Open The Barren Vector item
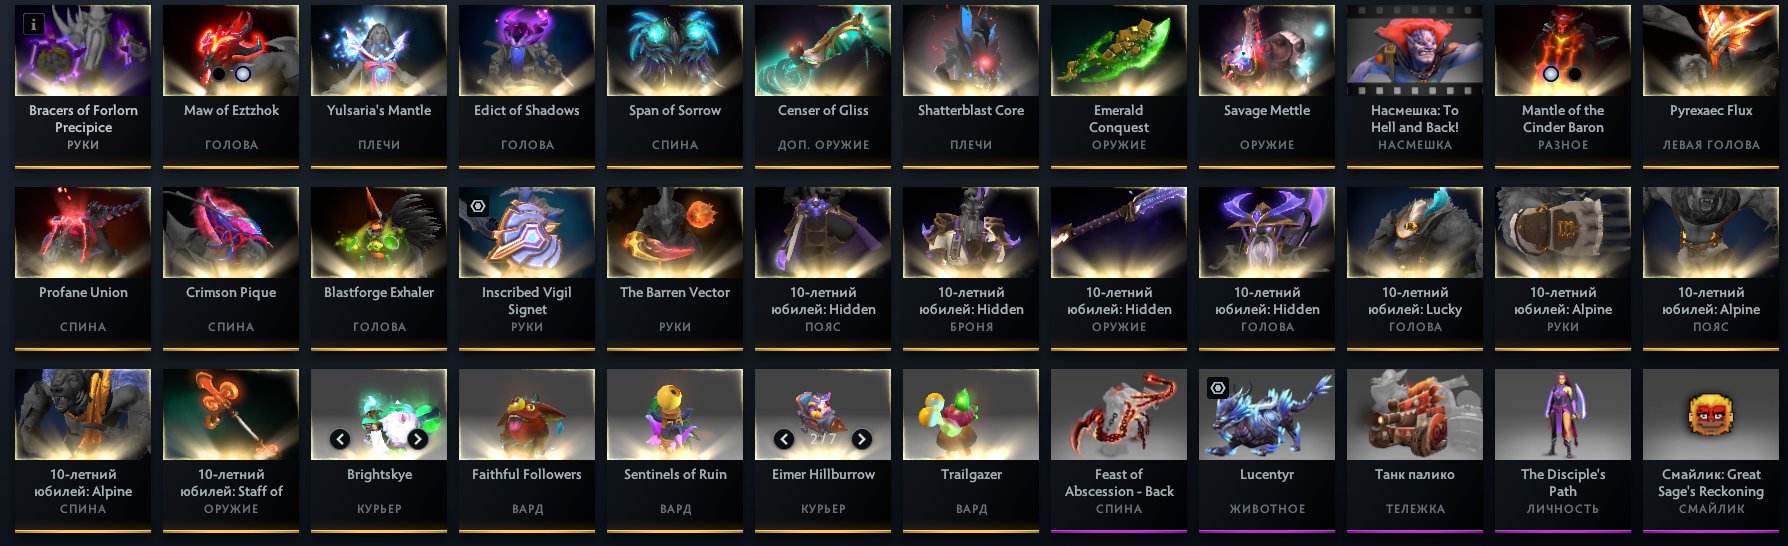The image size is (1788, 546). 675,268
